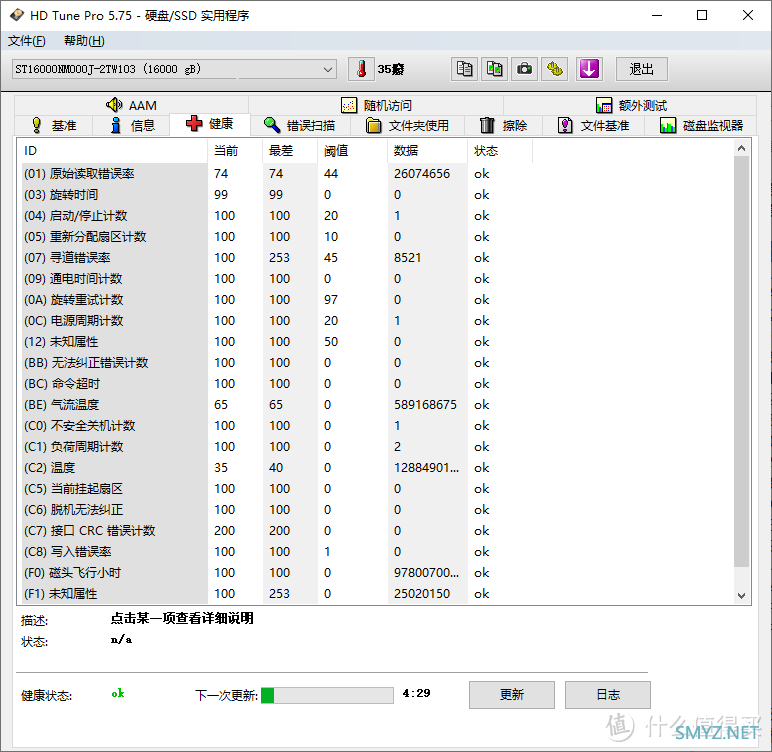Click the 阈值 column header

click(x=353, y=151)
